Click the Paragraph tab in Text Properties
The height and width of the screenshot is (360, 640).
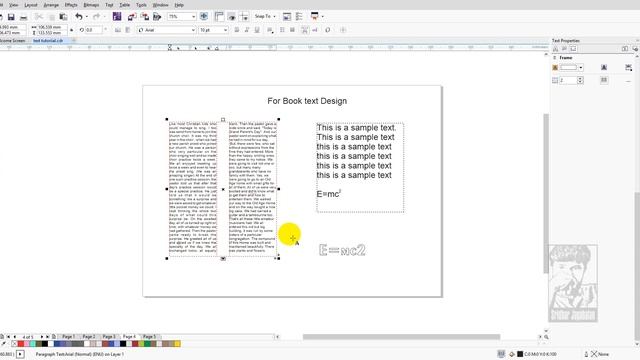(564, 49)
